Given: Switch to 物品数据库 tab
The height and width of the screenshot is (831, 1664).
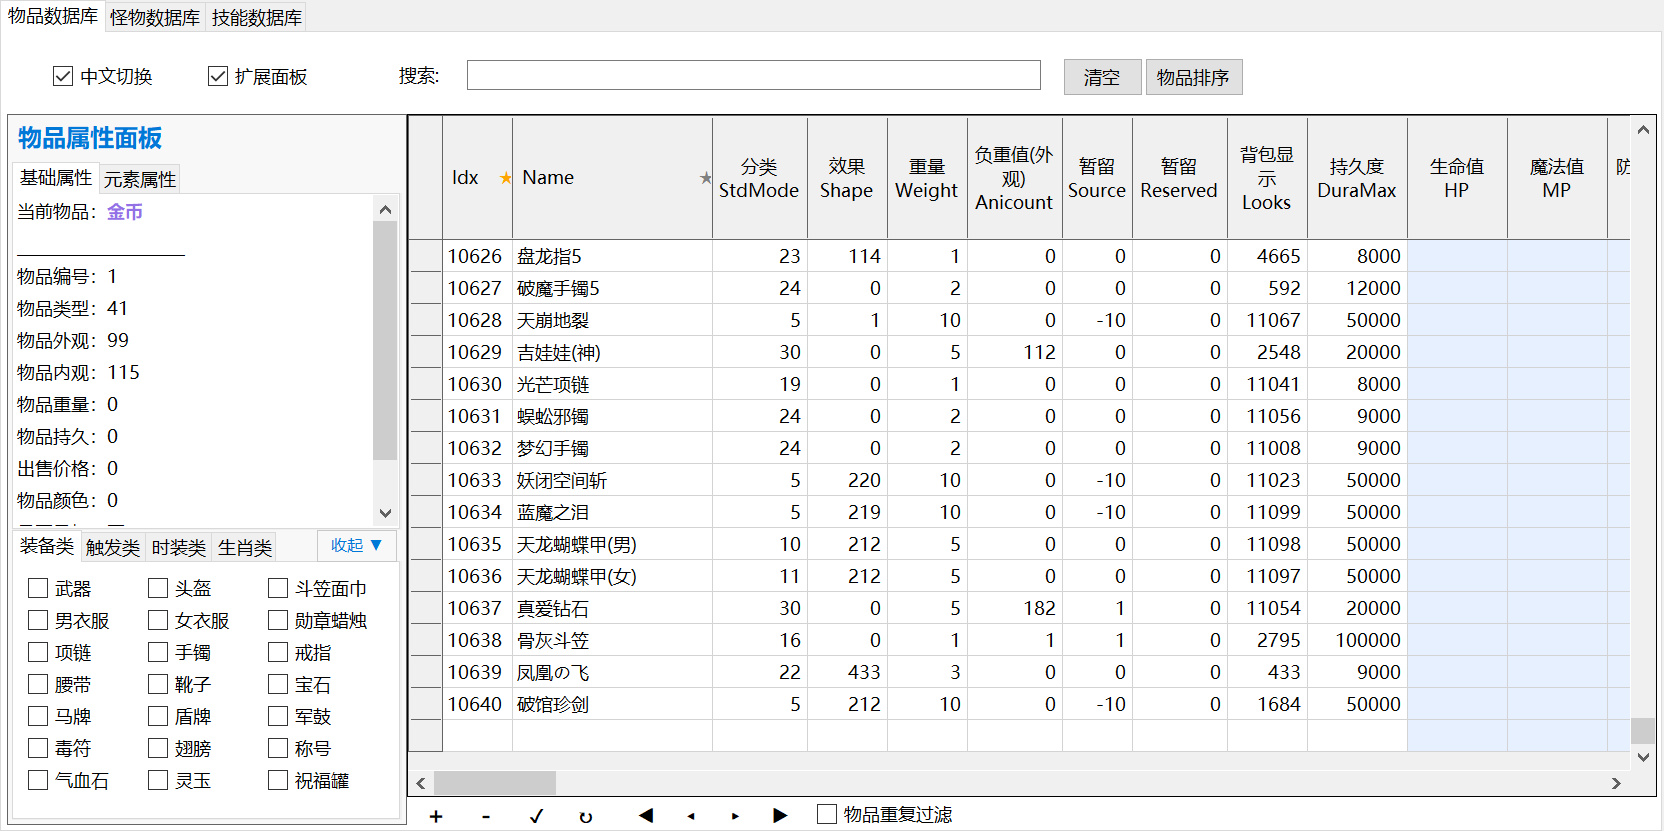Looking at the screenshot, I should (53, 16).
